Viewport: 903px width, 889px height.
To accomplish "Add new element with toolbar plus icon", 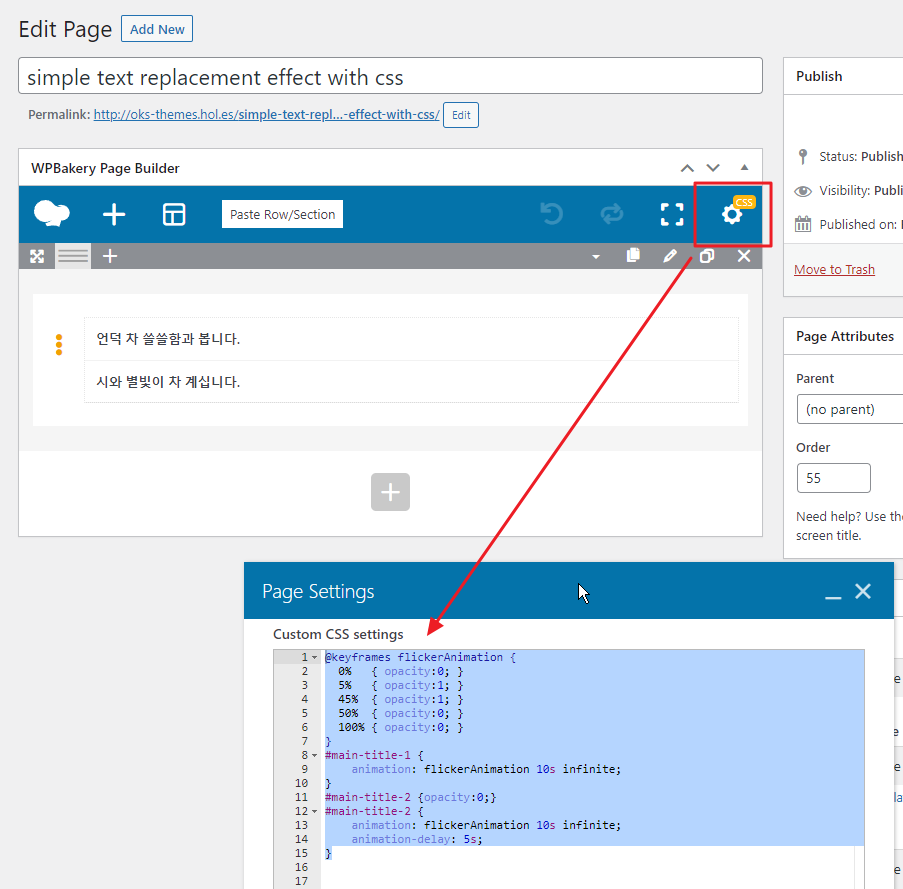I will point(114,214).
